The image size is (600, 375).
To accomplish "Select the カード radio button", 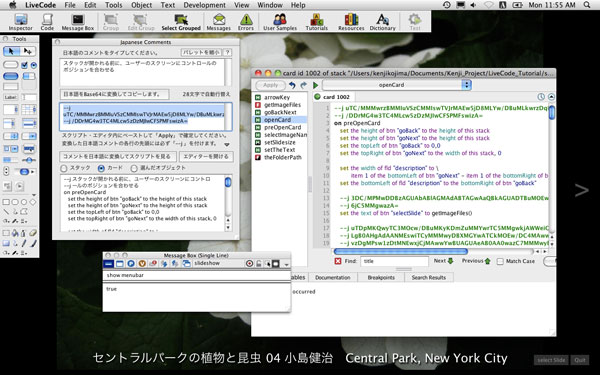I will coord(101,168).
